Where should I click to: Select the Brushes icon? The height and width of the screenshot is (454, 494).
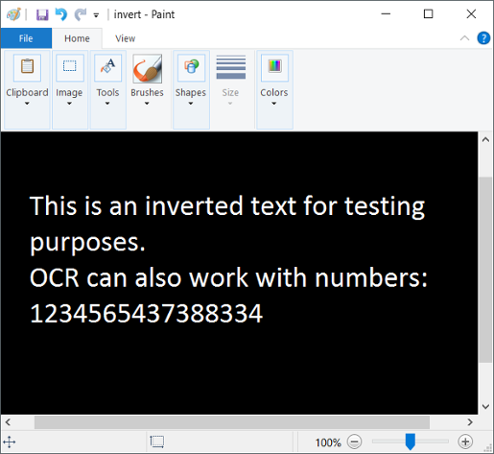147,69
